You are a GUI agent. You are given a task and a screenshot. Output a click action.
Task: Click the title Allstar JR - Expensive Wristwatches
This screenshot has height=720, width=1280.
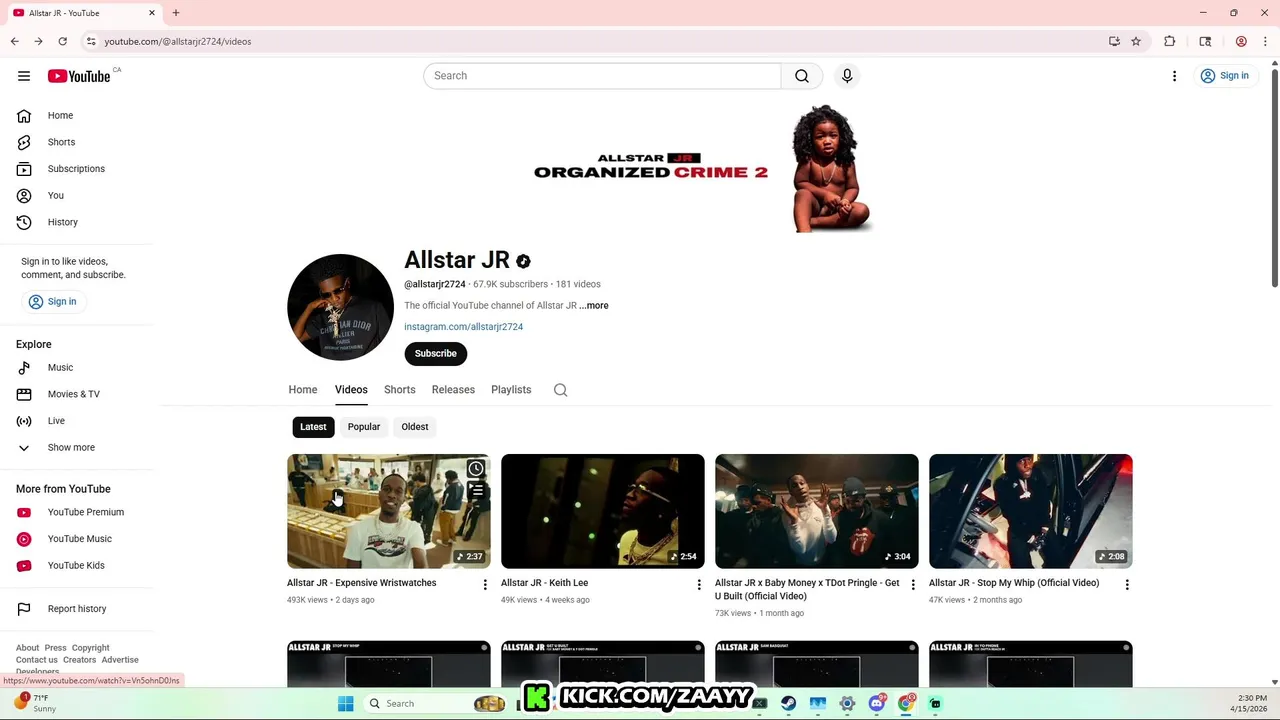pos(362,583)
